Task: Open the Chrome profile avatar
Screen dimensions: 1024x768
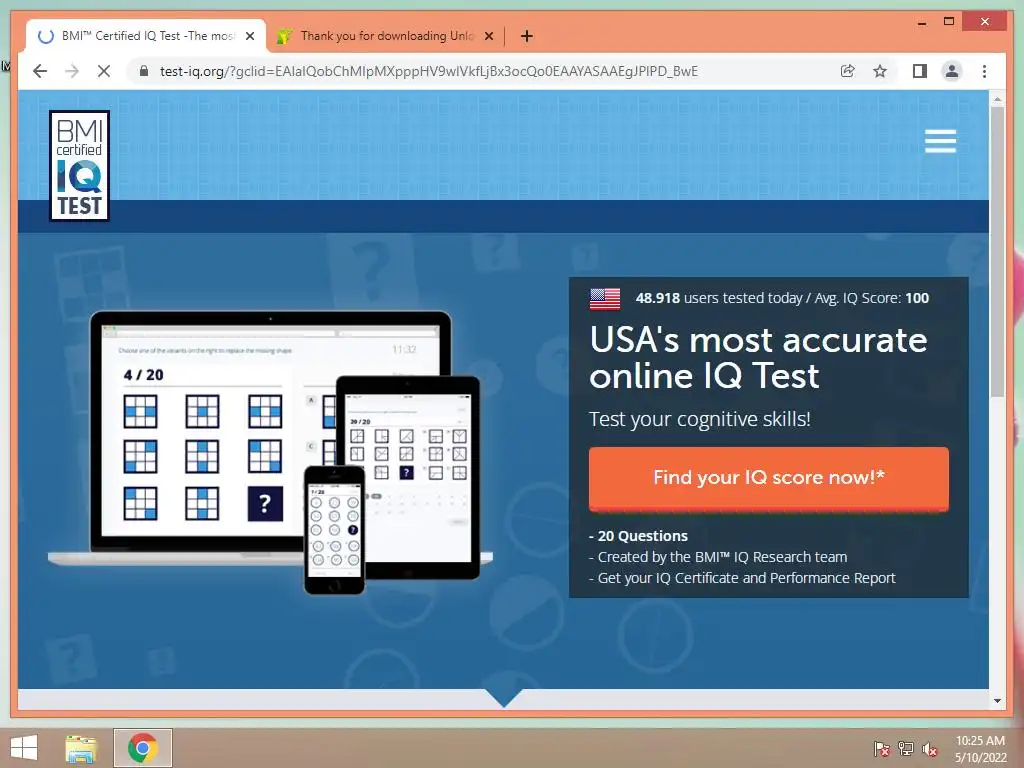Action: coord(952,71)
